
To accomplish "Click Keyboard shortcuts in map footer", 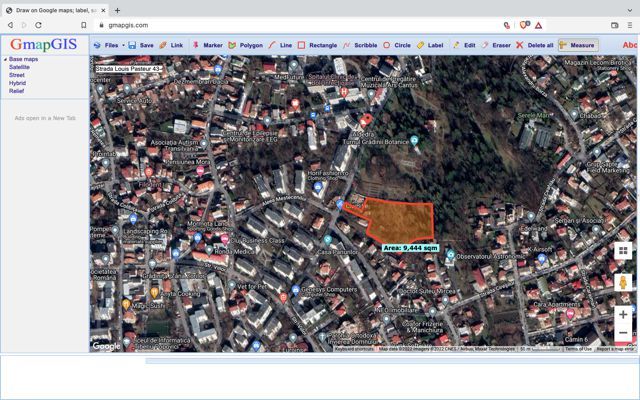I will coord(353,349).
